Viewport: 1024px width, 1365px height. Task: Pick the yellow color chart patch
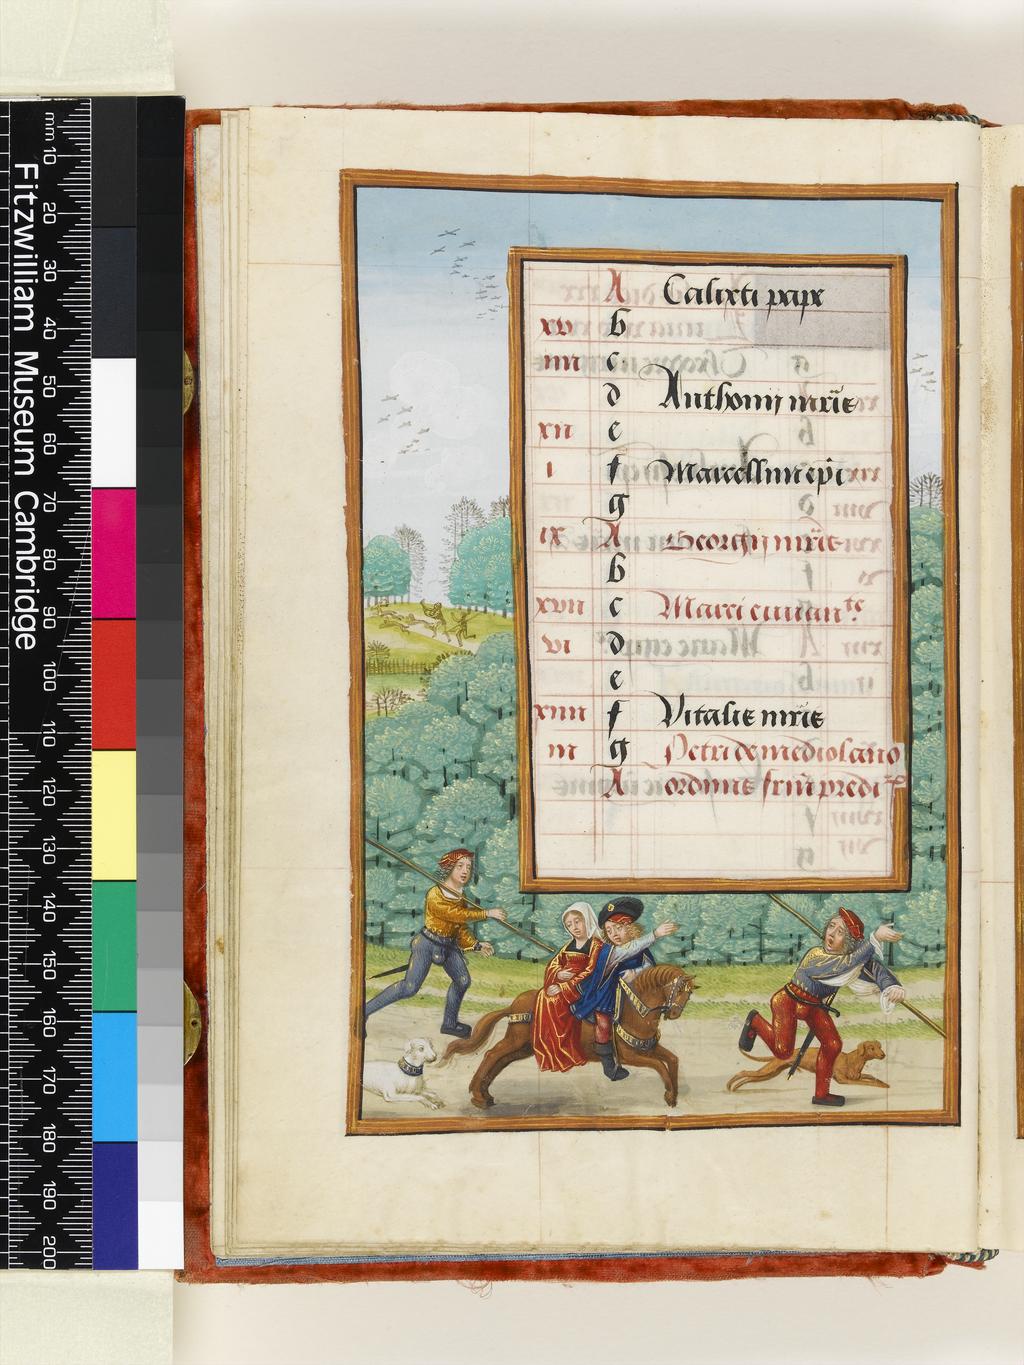tap(113, 815)
